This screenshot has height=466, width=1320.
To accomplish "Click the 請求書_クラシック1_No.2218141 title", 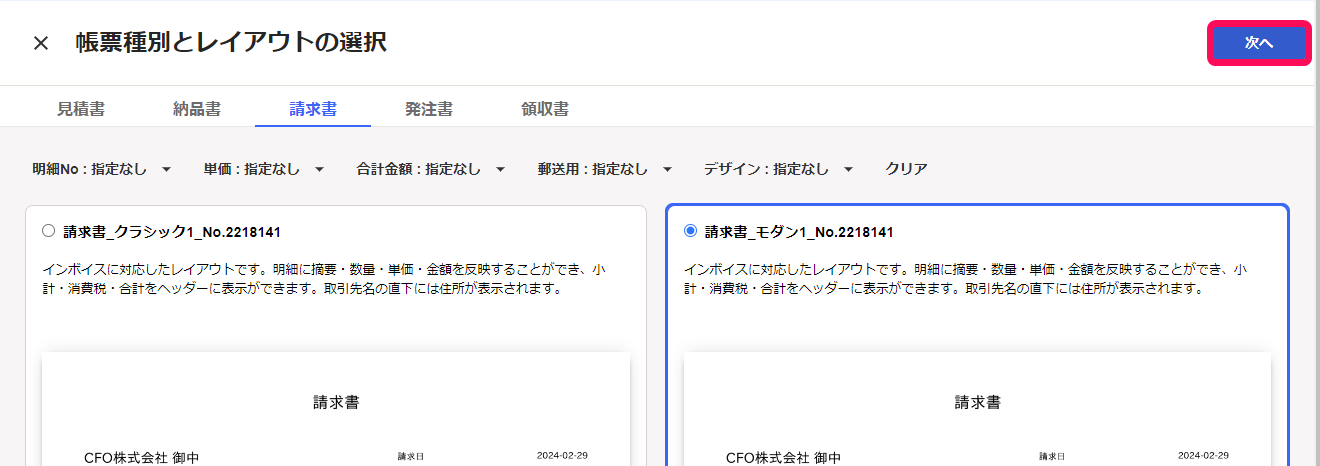I will (x=171, y=232).
